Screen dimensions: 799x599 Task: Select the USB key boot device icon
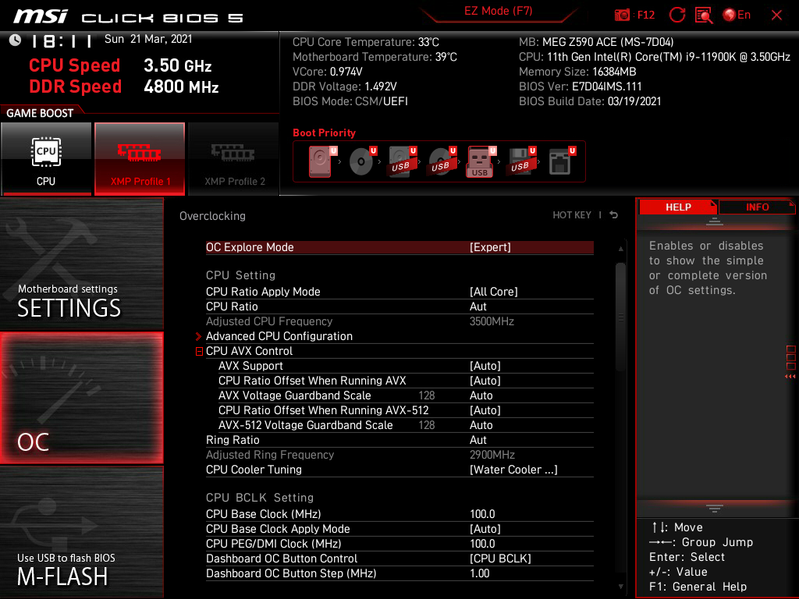click(x=481, y=161)
